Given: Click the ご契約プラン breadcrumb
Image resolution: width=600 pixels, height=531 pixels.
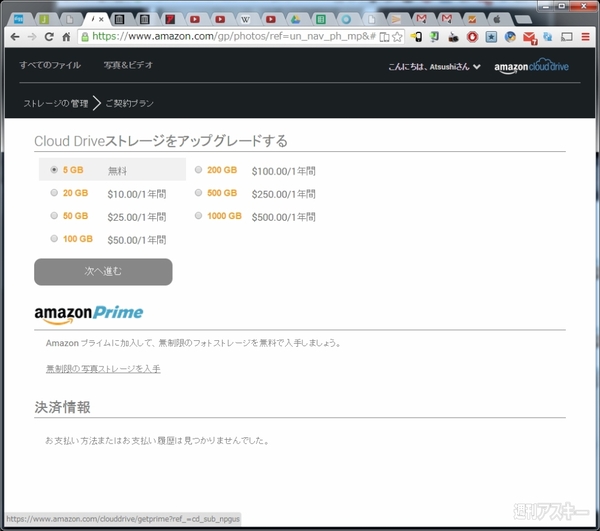Looking at the screenshot, I should tap(130, 103).
